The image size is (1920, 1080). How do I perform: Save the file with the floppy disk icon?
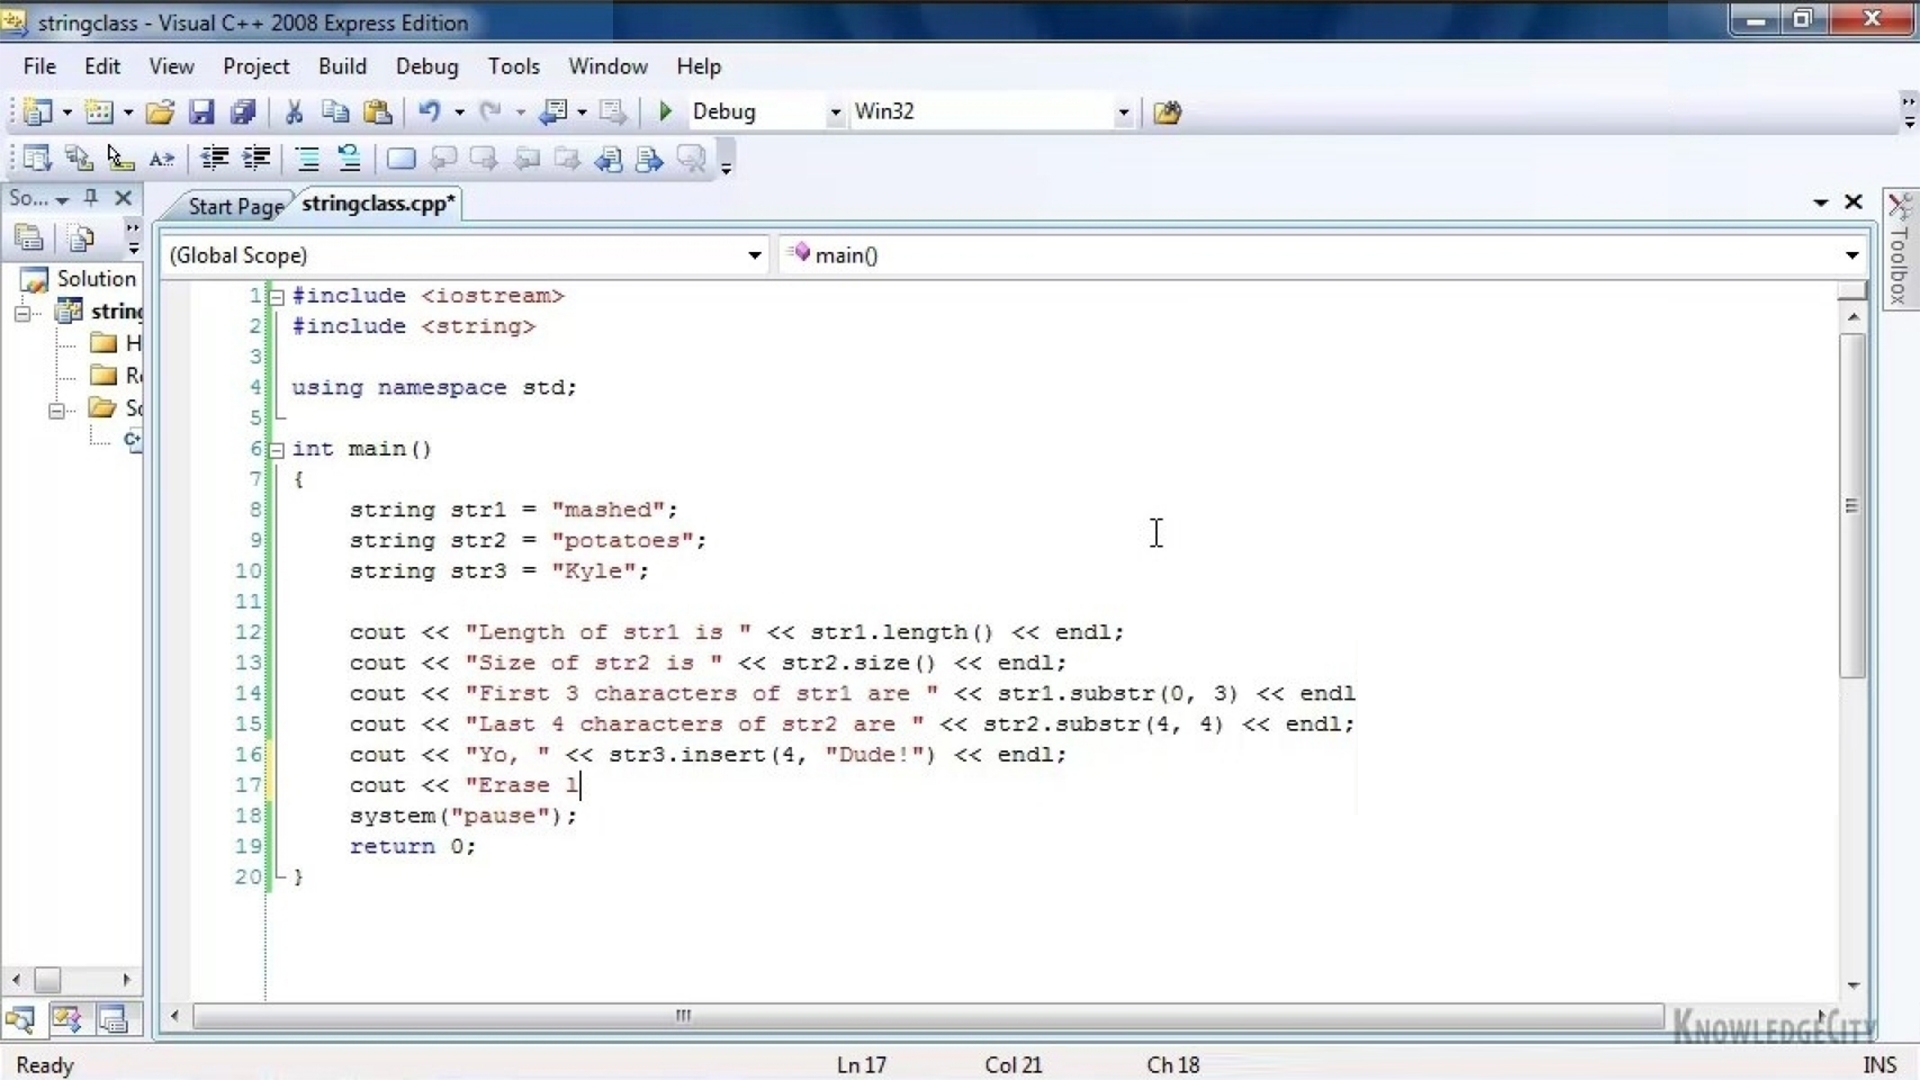pos(202,112)
